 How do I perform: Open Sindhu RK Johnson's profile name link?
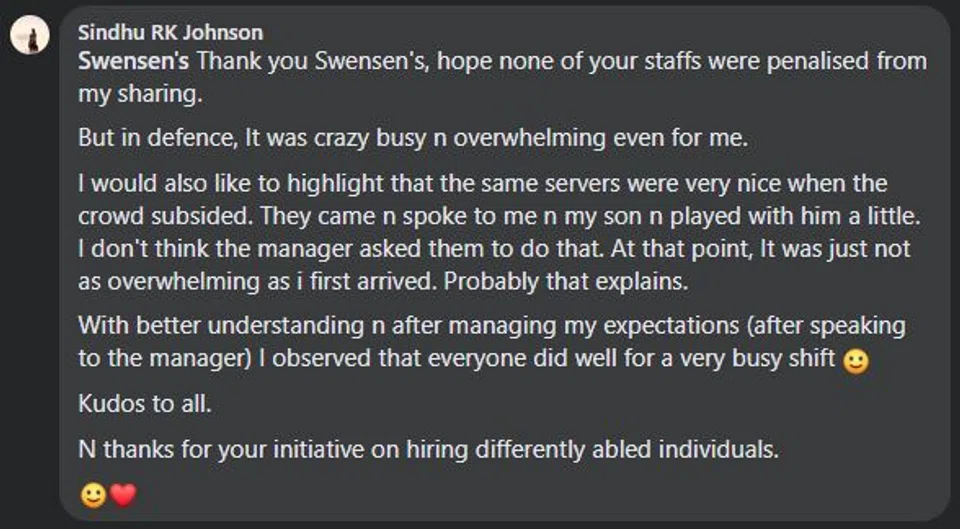click(170, 33)
